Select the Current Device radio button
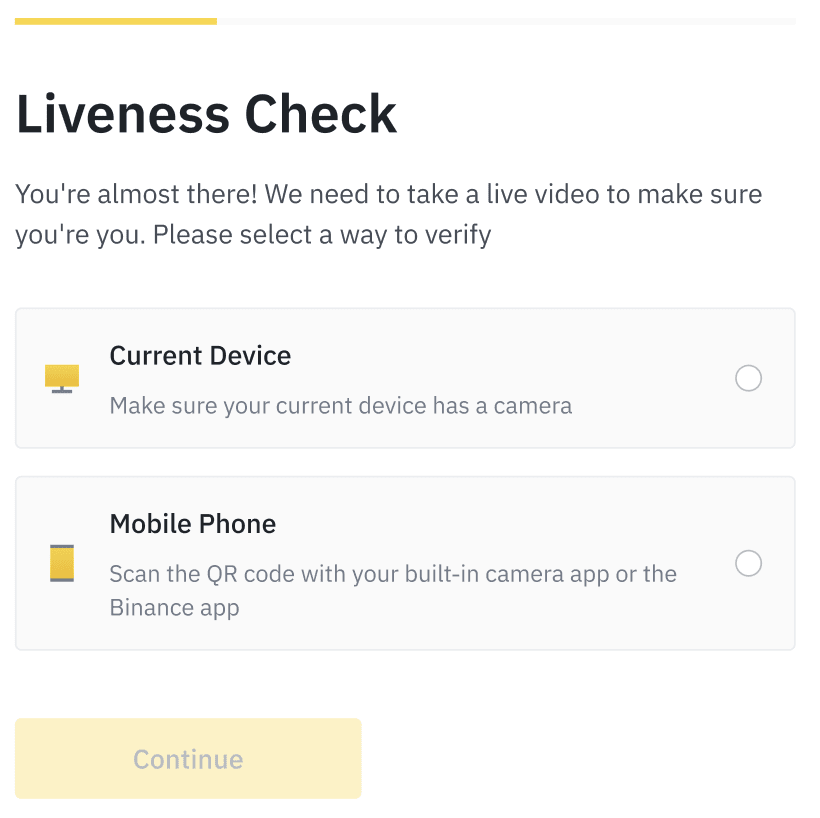 (748, 378)
